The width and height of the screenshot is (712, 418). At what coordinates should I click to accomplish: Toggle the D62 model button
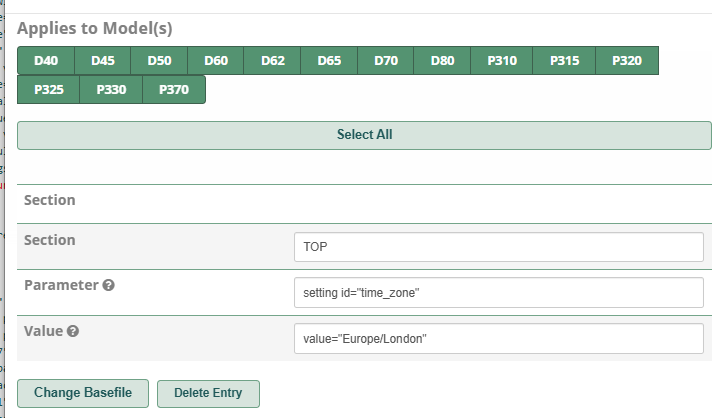pos(273,60)
